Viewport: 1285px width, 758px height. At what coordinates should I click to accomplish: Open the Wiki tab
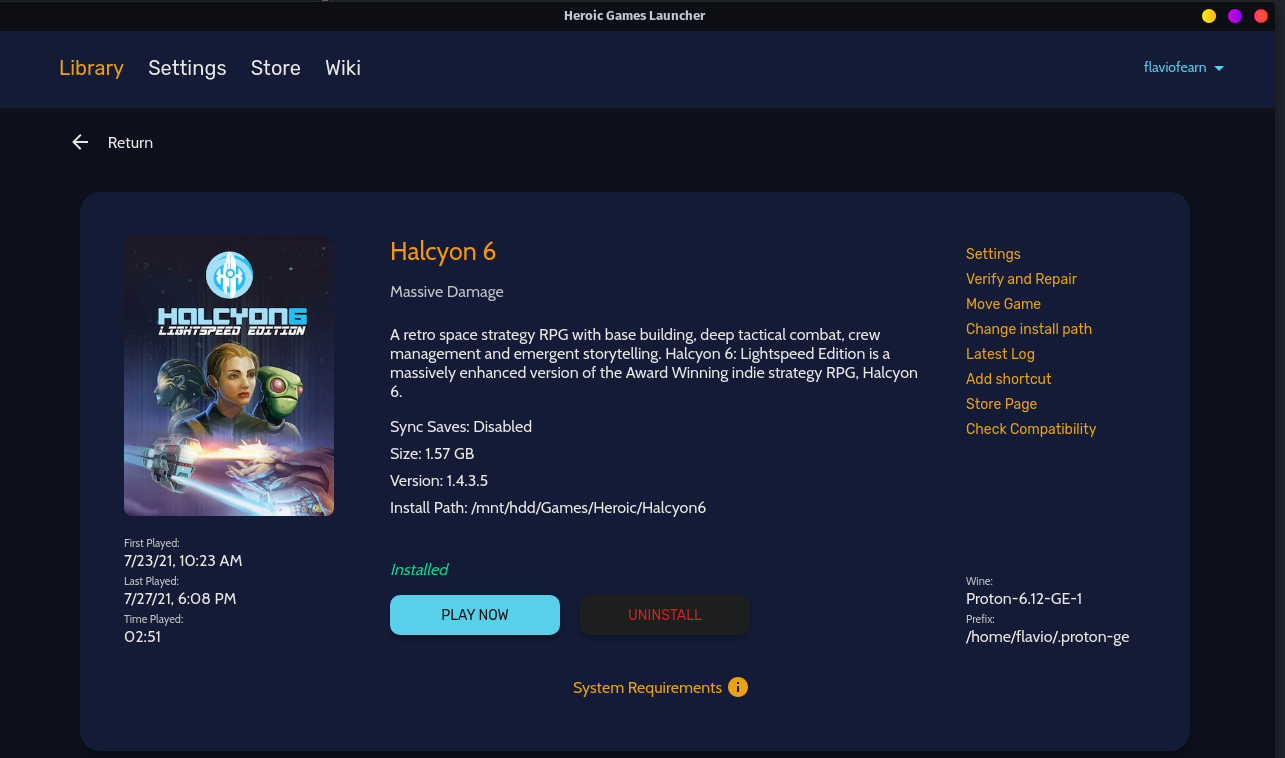tap(343, 68)
